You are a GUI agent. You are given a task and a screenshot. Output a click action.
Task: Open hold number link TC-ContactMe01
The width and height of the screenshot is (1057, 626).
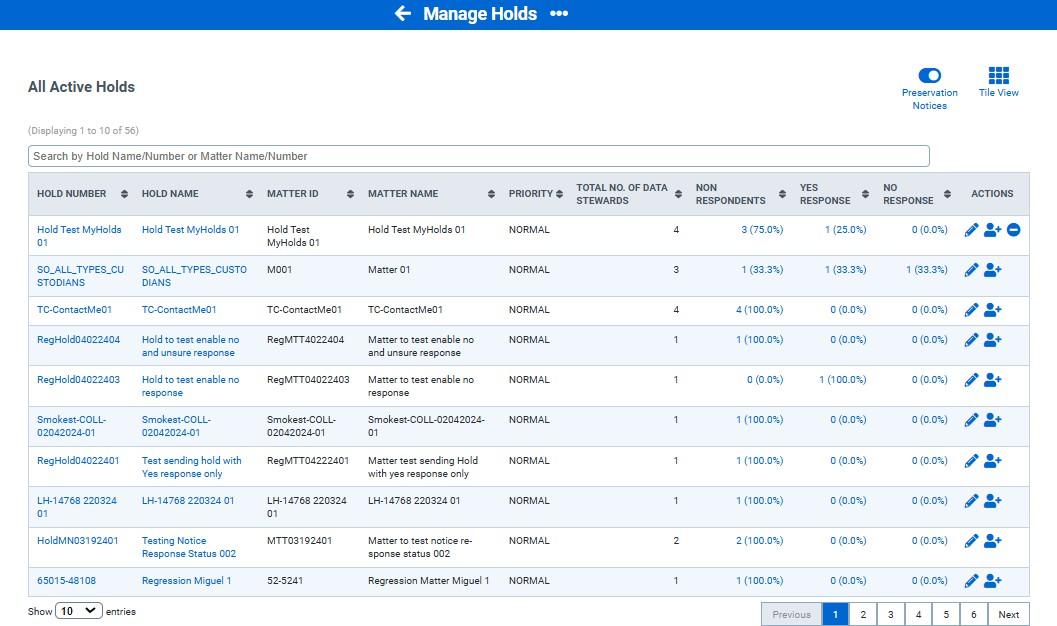[x=74, y=310]
